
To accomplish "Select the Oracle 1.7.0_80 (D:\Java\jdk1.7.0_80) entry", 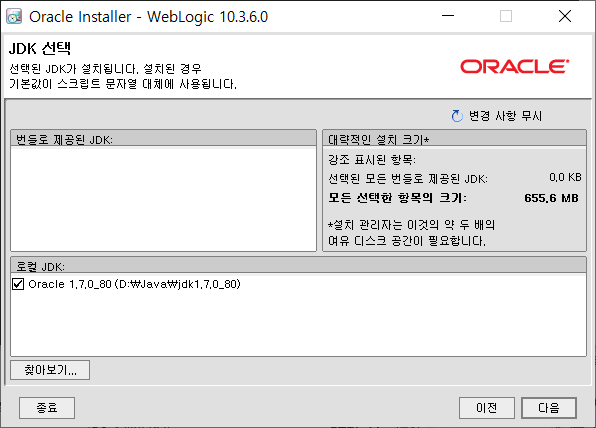I will 135,284.
